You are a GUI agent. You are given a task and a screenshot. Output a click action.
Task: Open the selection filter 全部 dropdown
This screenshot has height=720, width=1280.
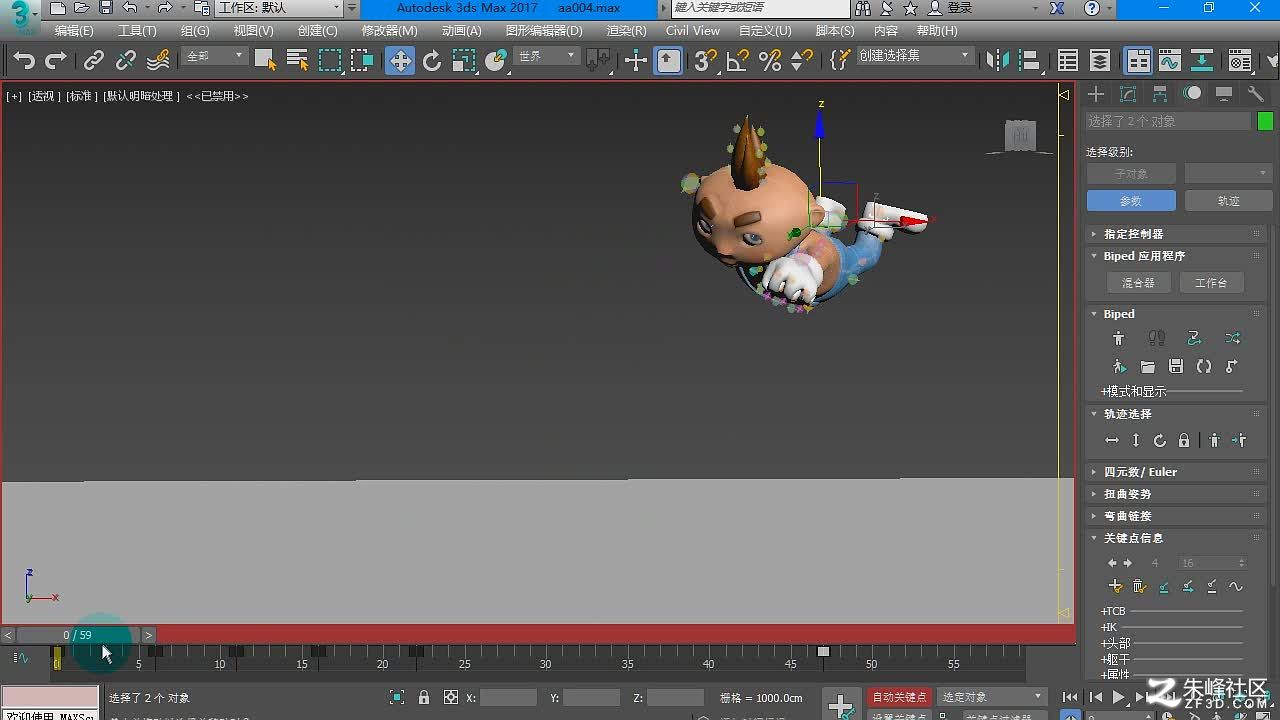(215, 56)
